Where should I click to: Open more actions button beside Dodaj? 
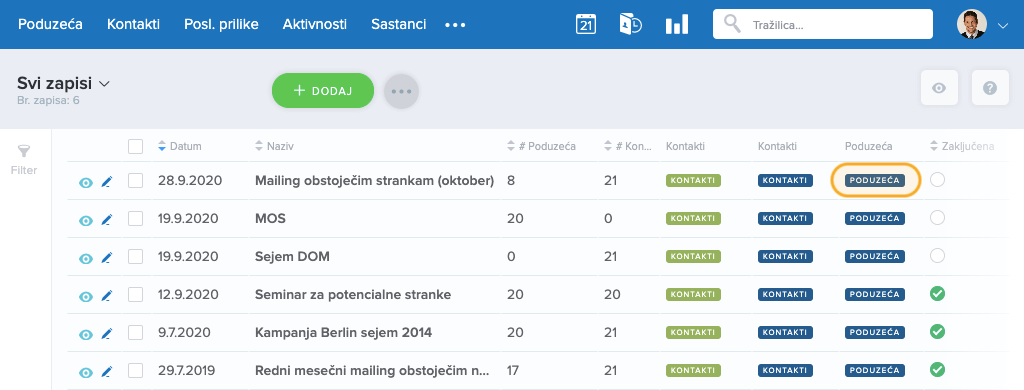401,91
